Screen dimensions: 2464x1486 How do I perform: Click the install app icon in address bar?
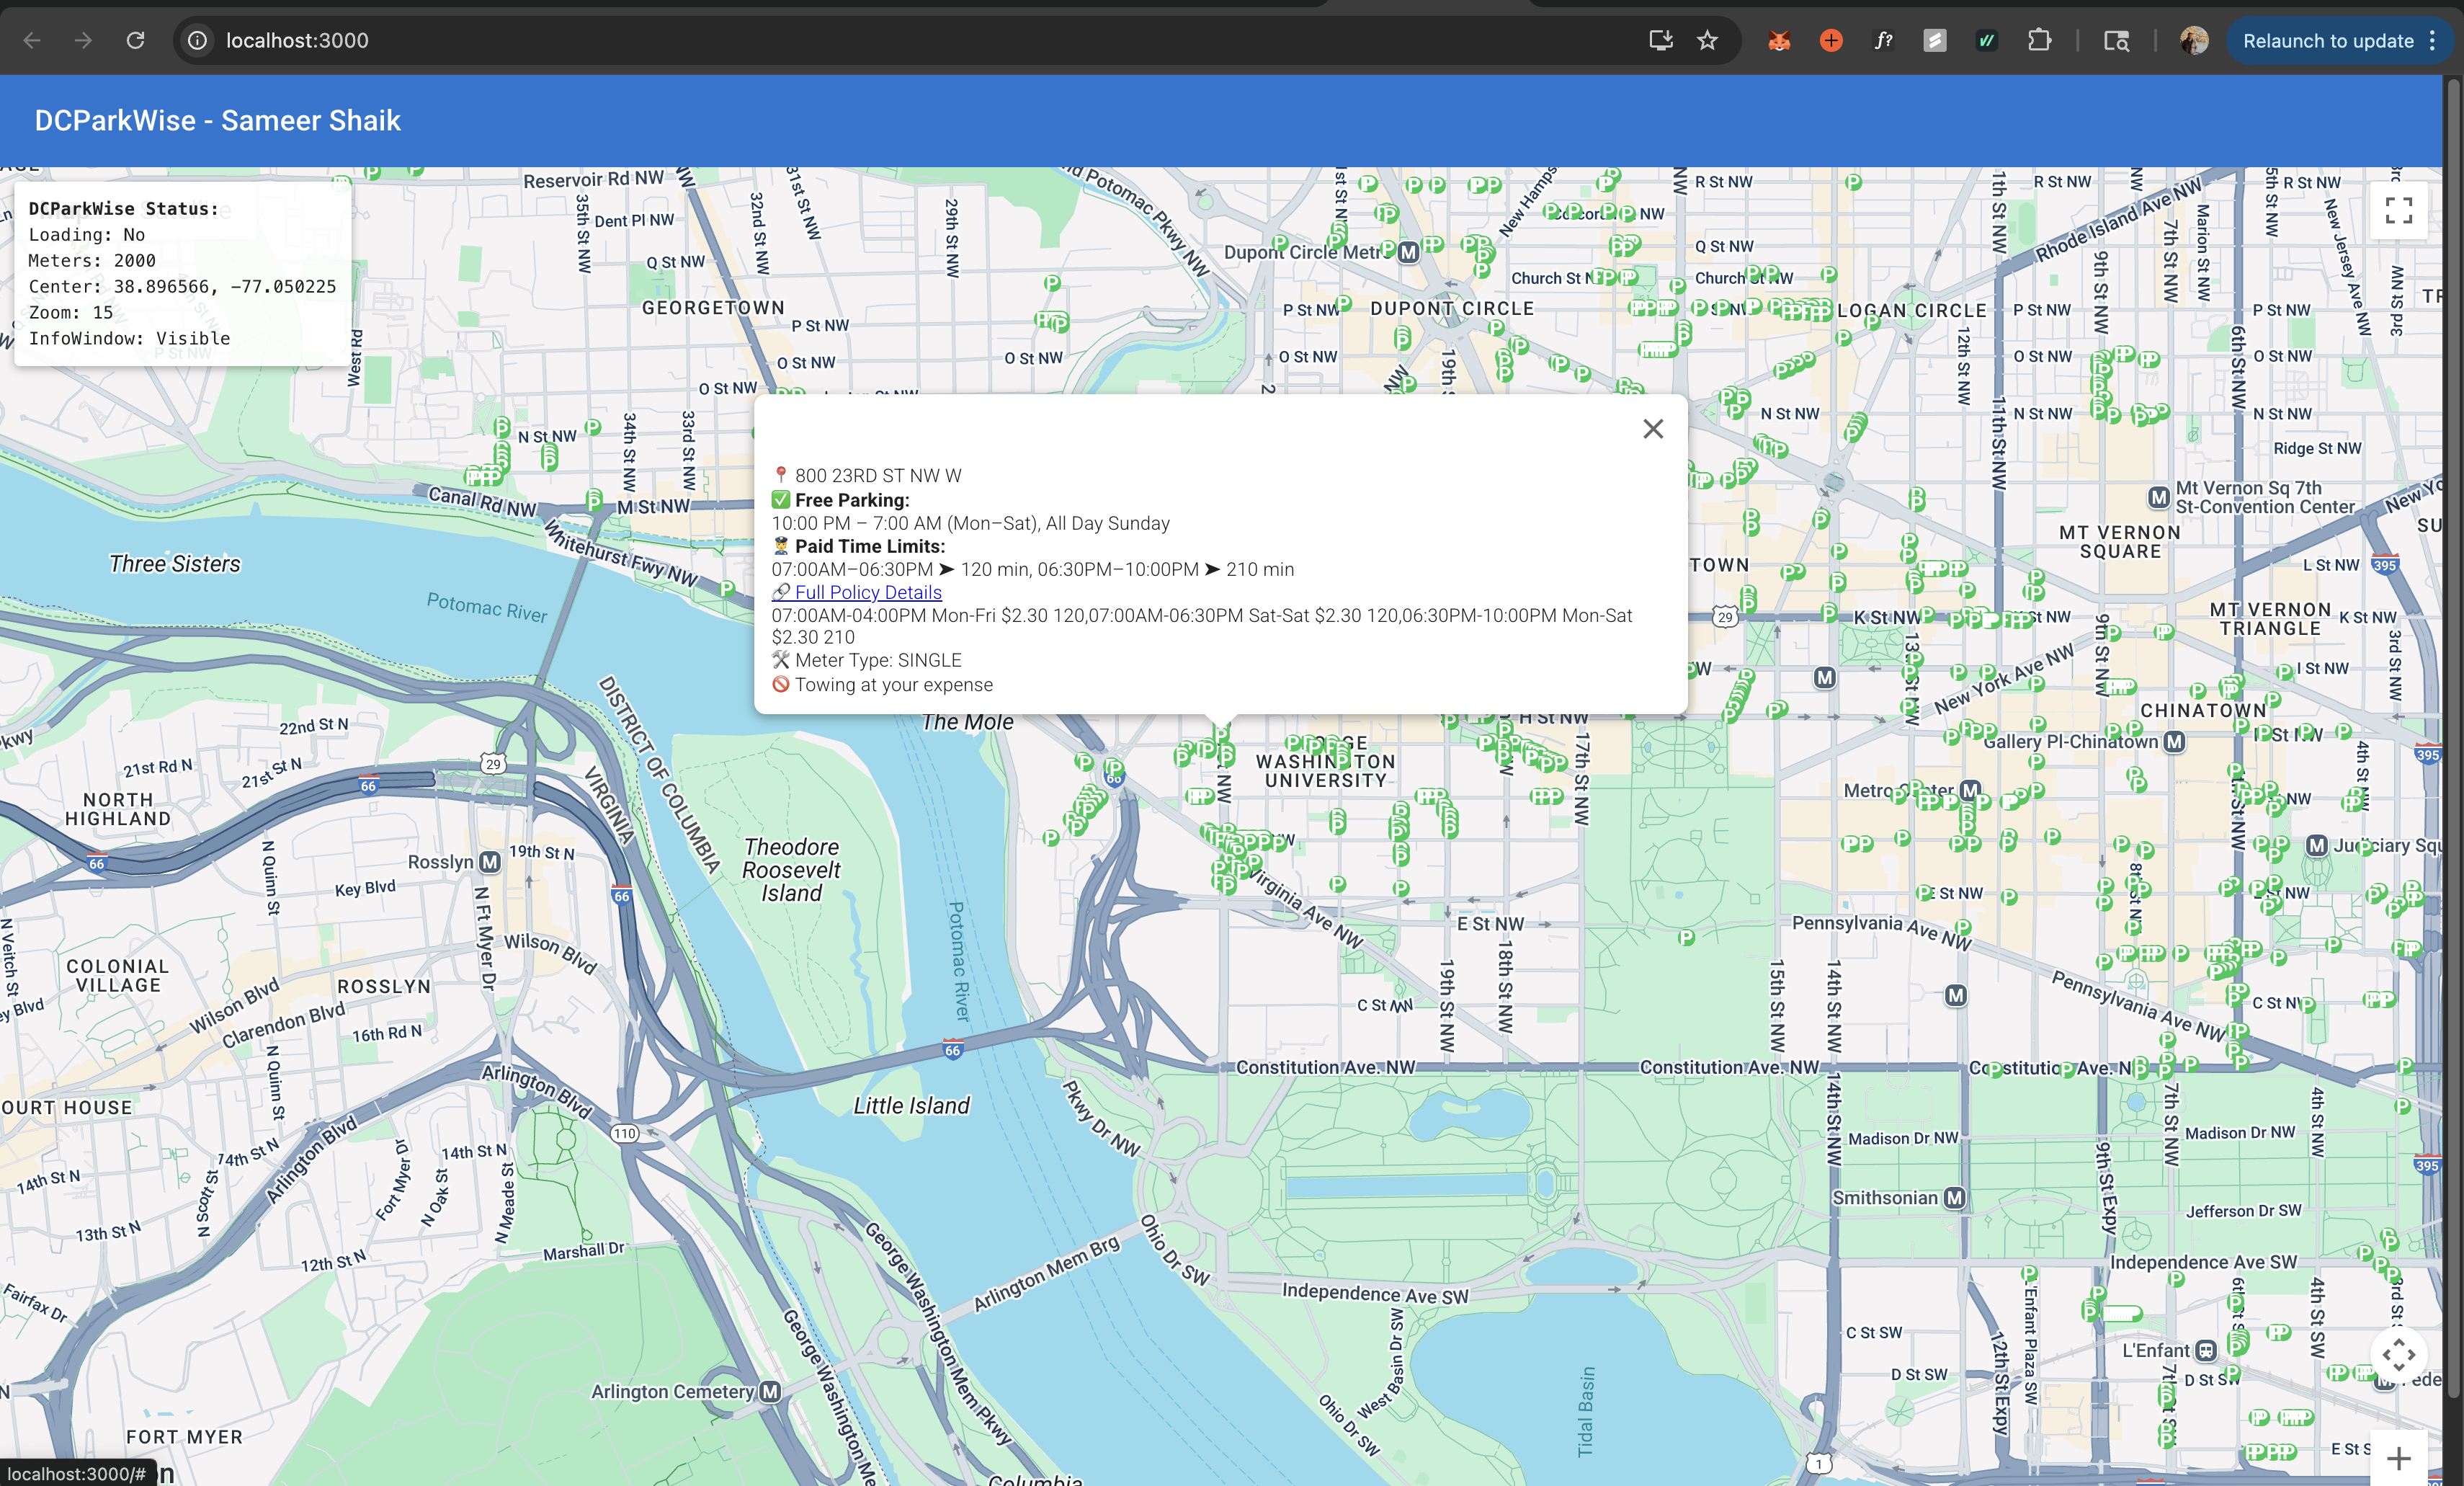tap(1660, 40)
